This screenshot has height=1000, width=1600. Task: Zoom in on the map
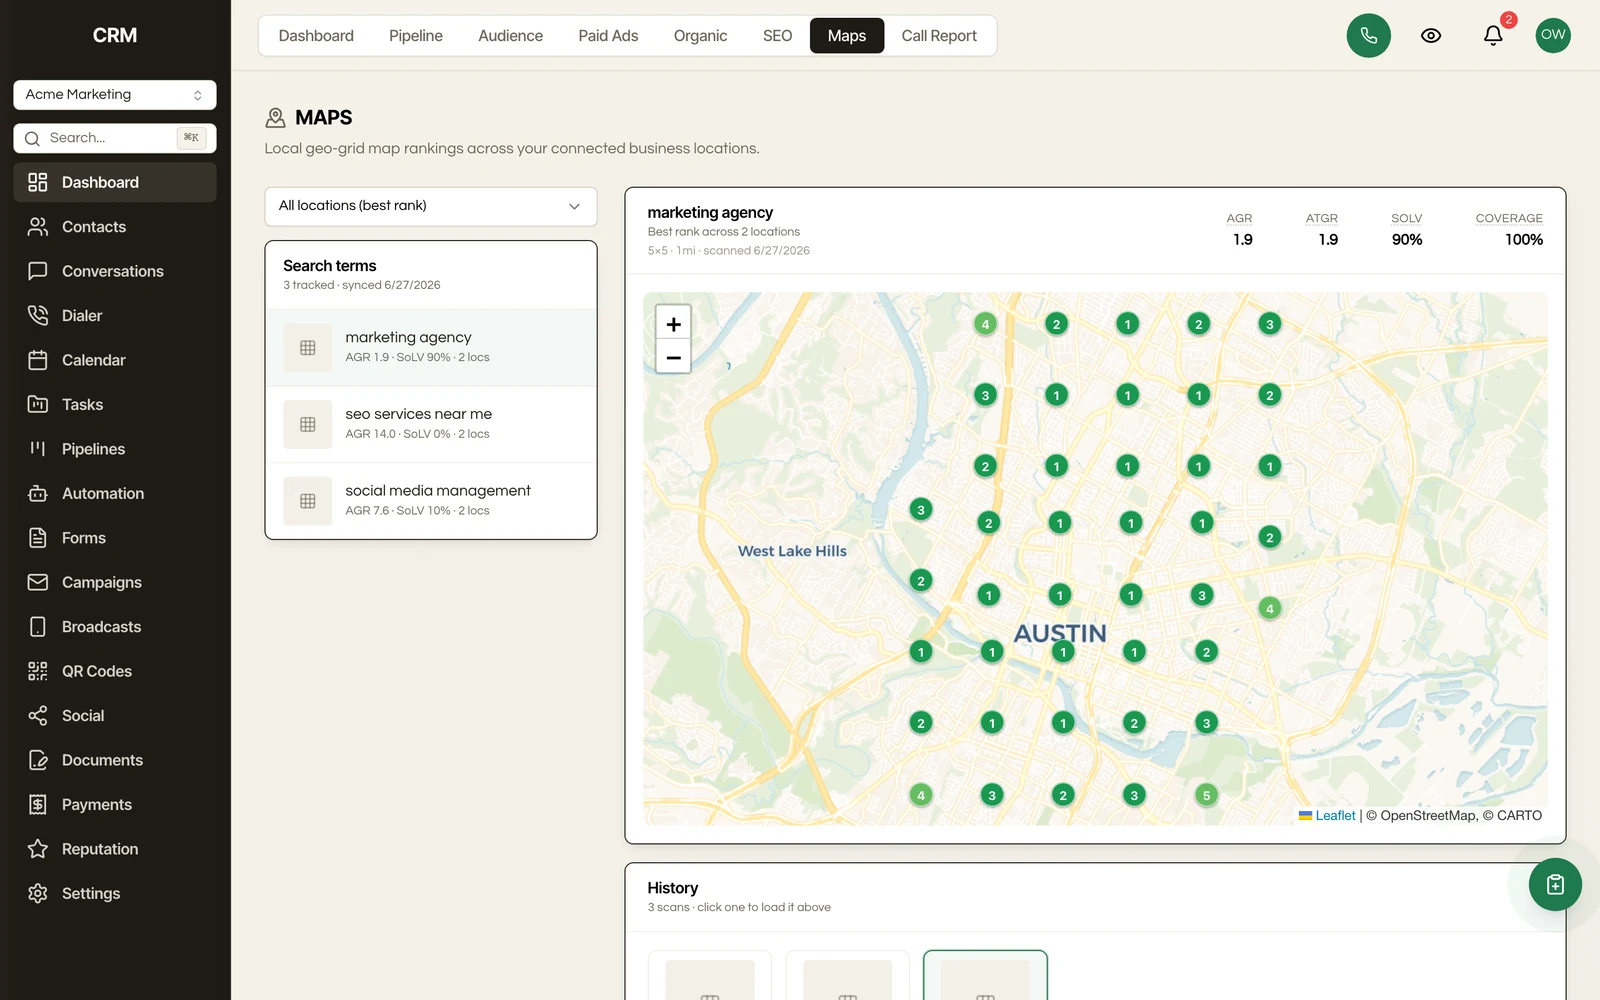pos(673,324)
